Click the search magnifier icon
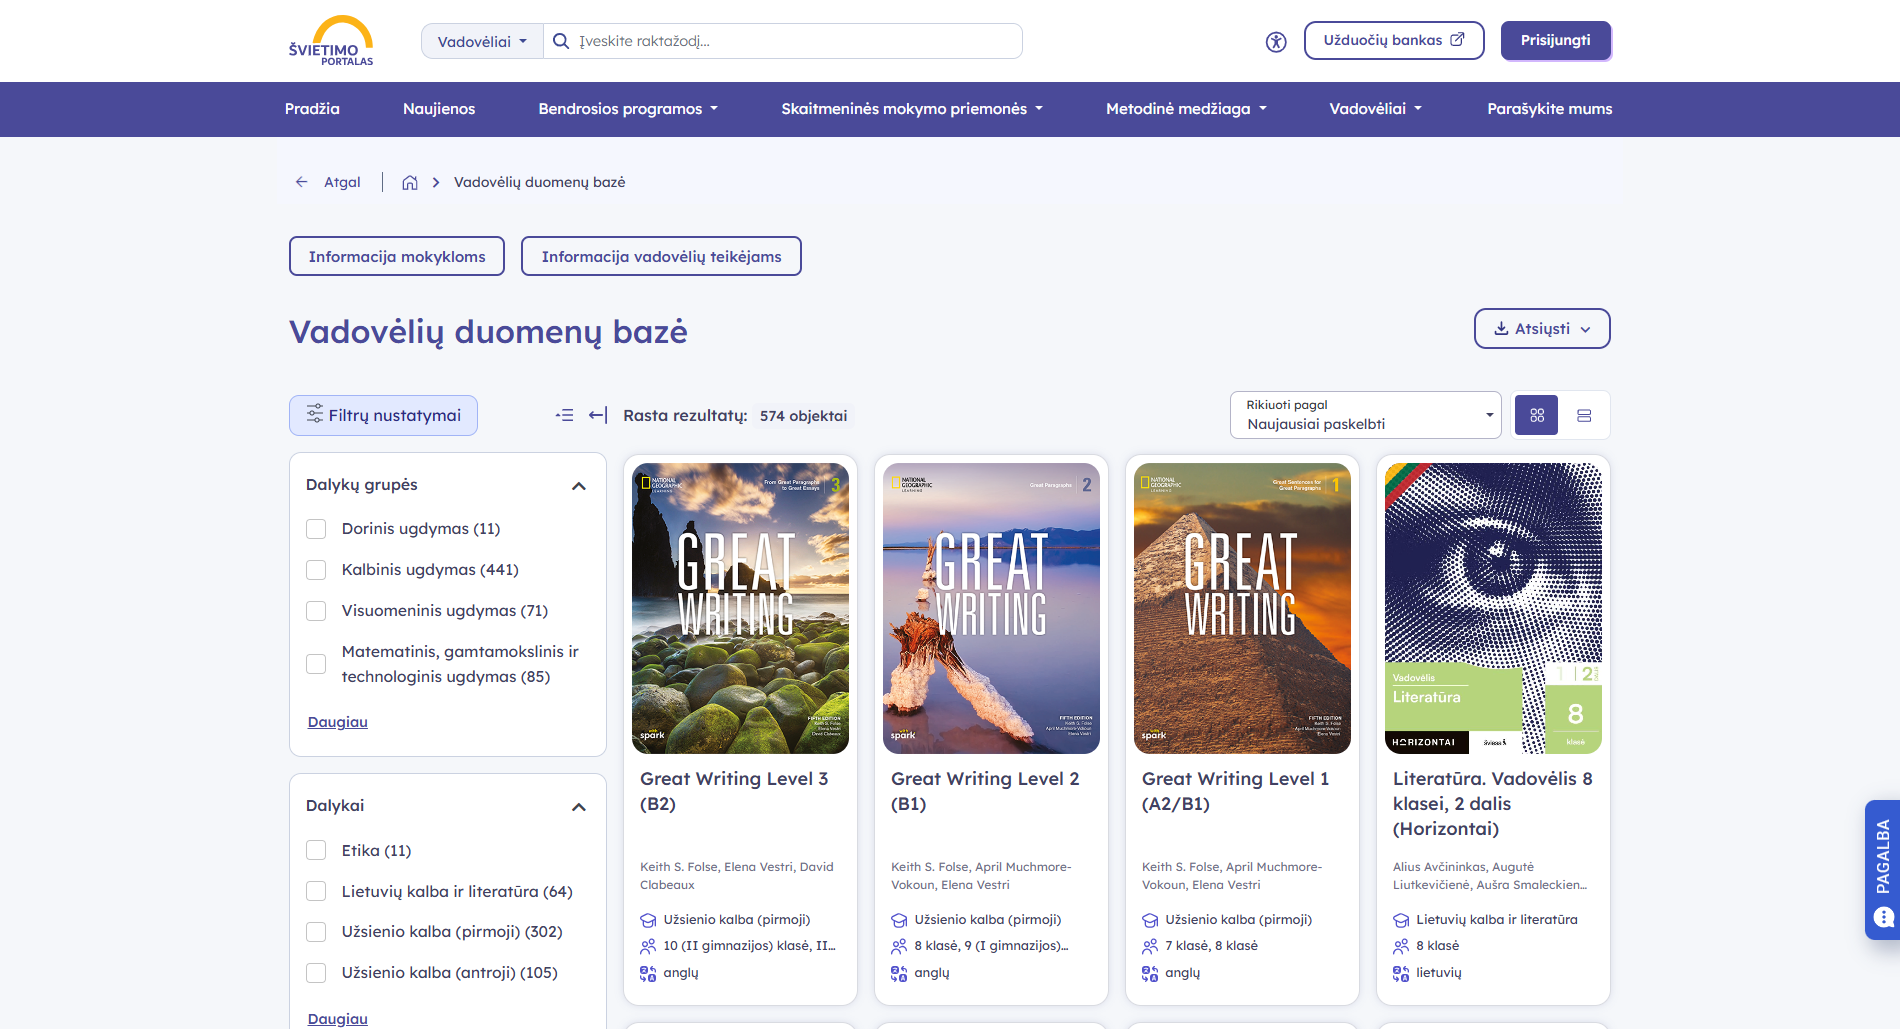The width and height of the screenshot is (1900, 1029). (561, 41)
